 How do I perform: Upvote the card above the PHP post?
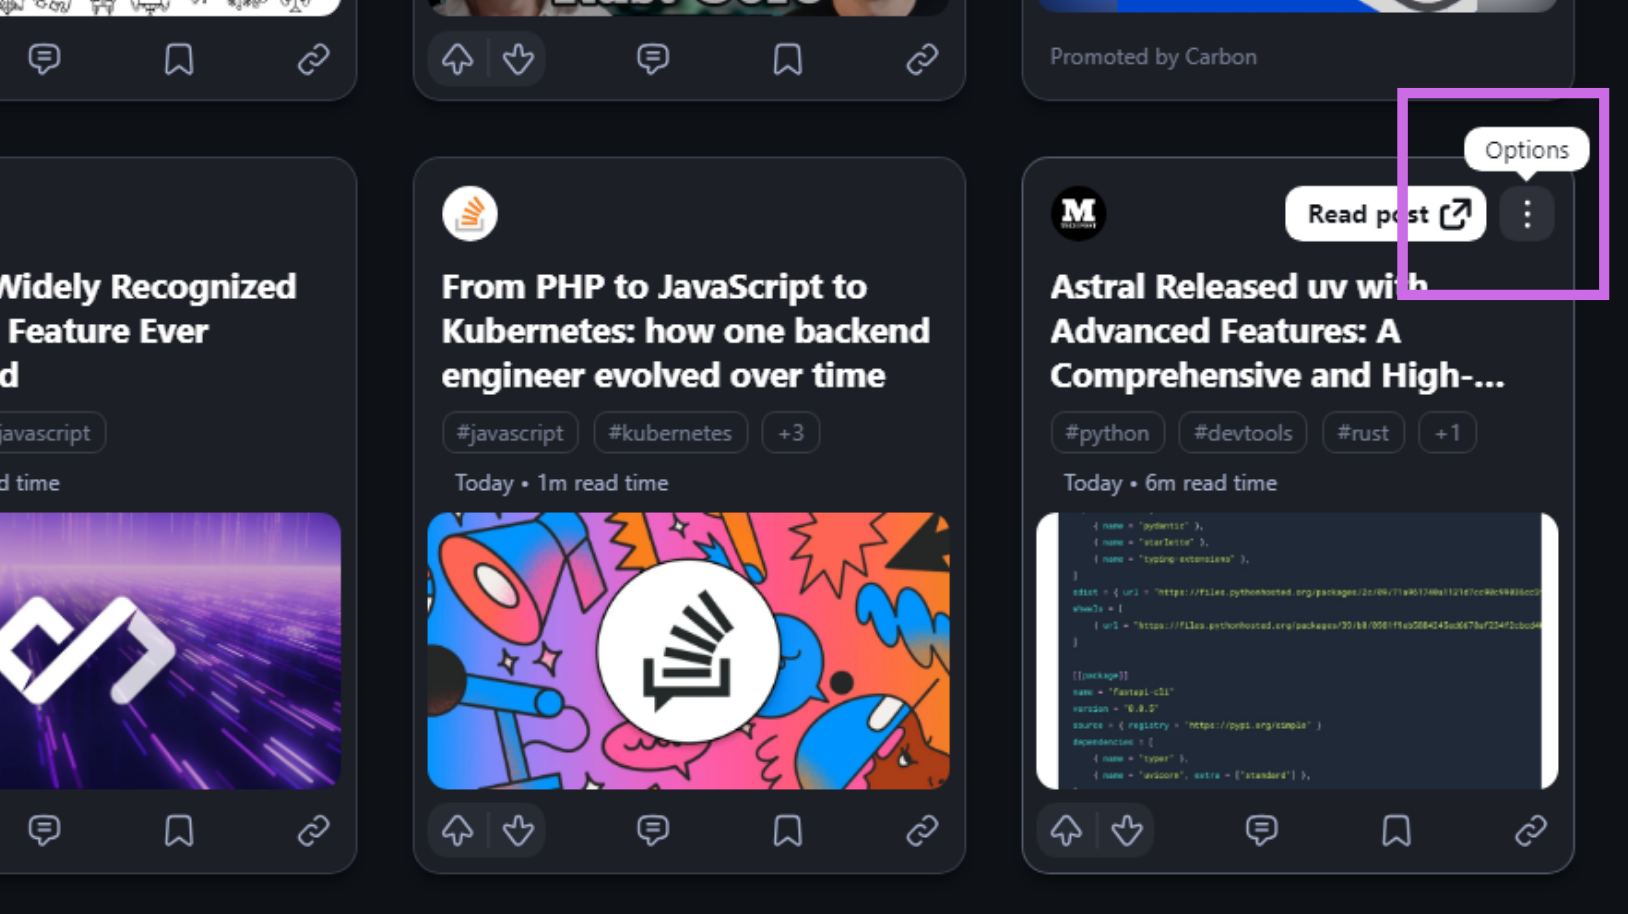point(458,59)
